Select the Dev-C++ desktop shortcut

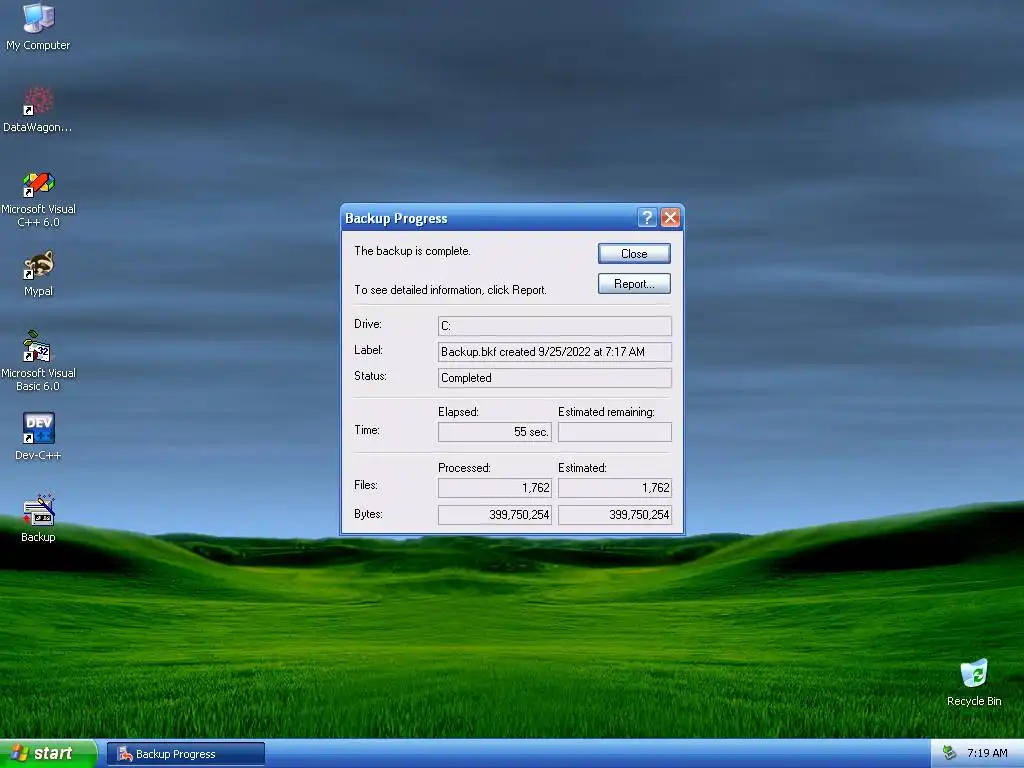coord(38,436)
